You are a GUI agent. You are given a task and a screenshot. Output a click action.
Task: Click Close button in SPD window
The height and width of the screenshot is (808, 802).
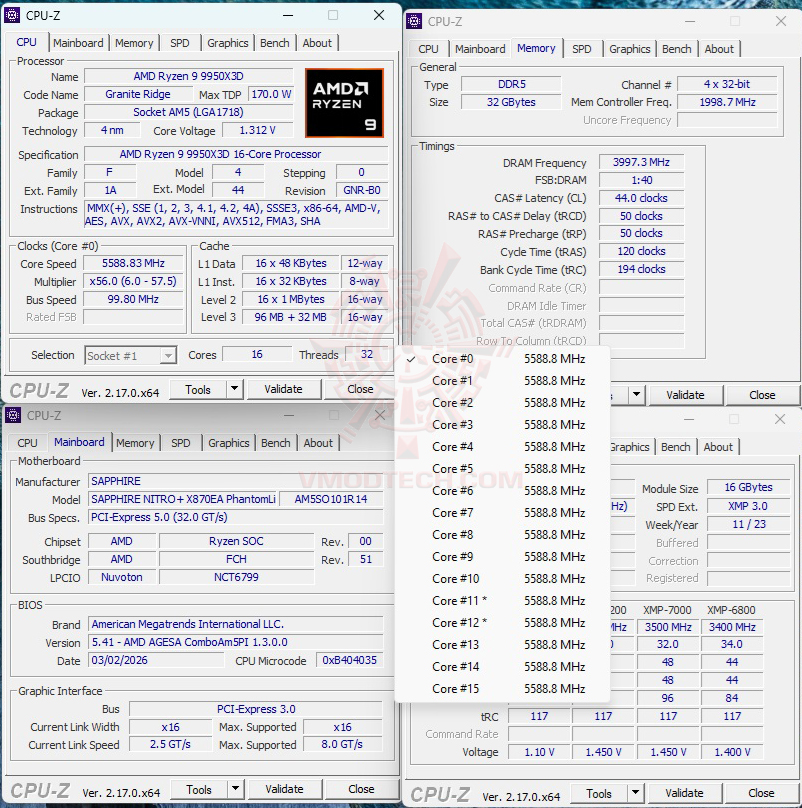click(x=761, y=793)
